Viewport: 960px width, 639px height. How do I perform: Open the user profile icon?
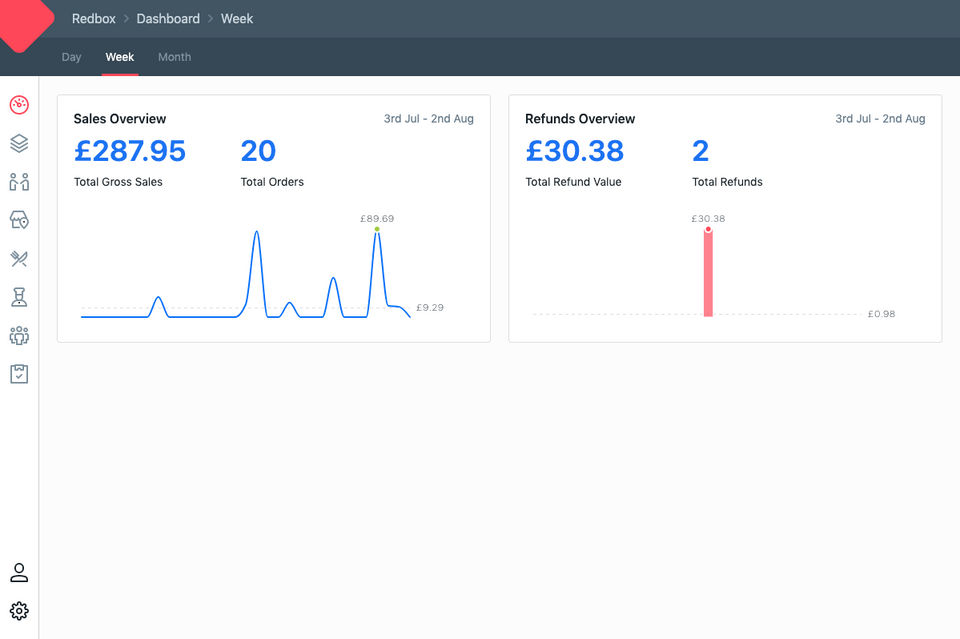tap(19, 572)
